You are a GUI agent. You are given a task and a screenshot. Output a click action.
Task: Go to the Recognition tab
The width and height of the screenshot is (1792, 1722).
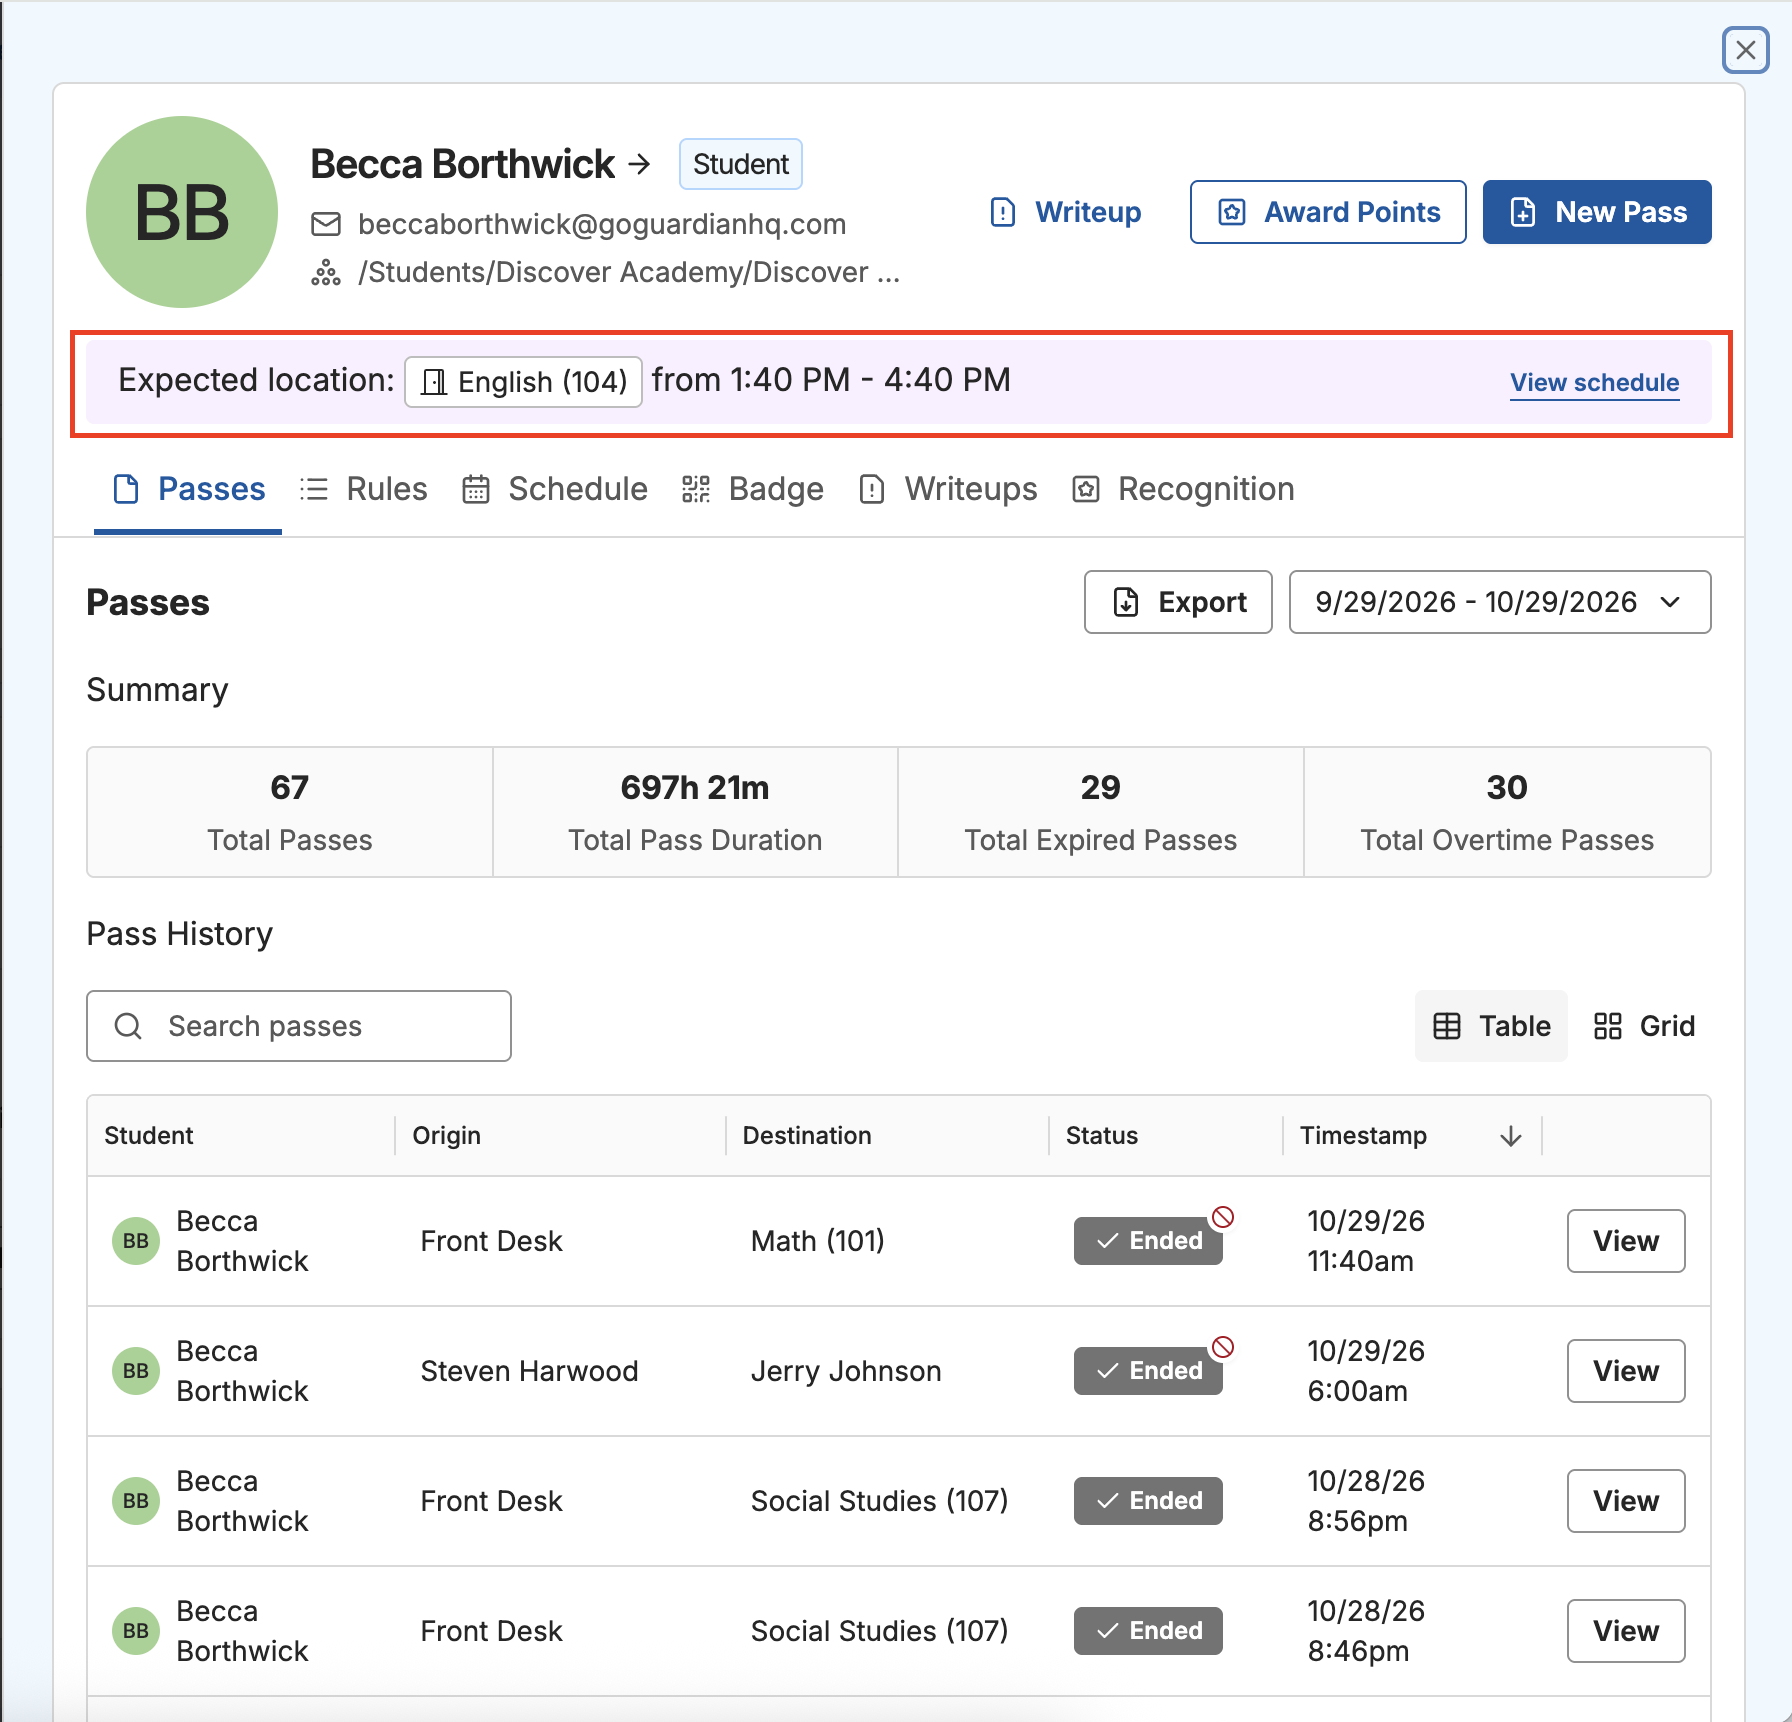1183,489
